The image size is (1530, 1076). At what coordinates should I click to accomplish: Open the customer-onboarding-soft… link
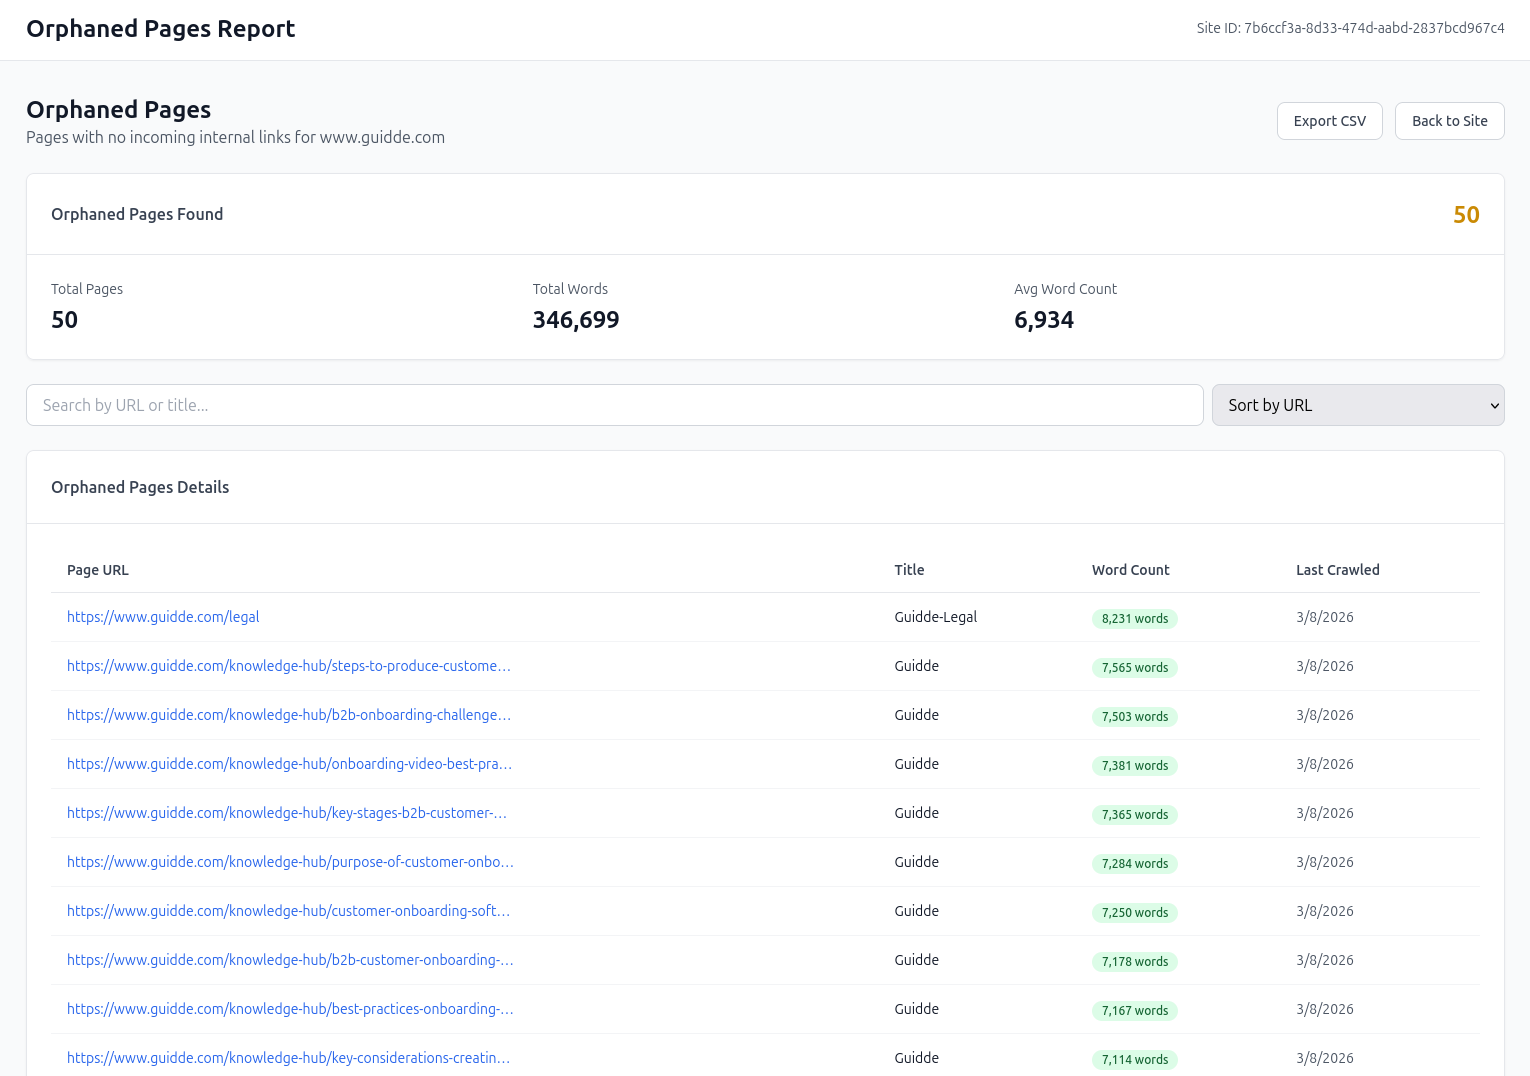click(288, 911)
